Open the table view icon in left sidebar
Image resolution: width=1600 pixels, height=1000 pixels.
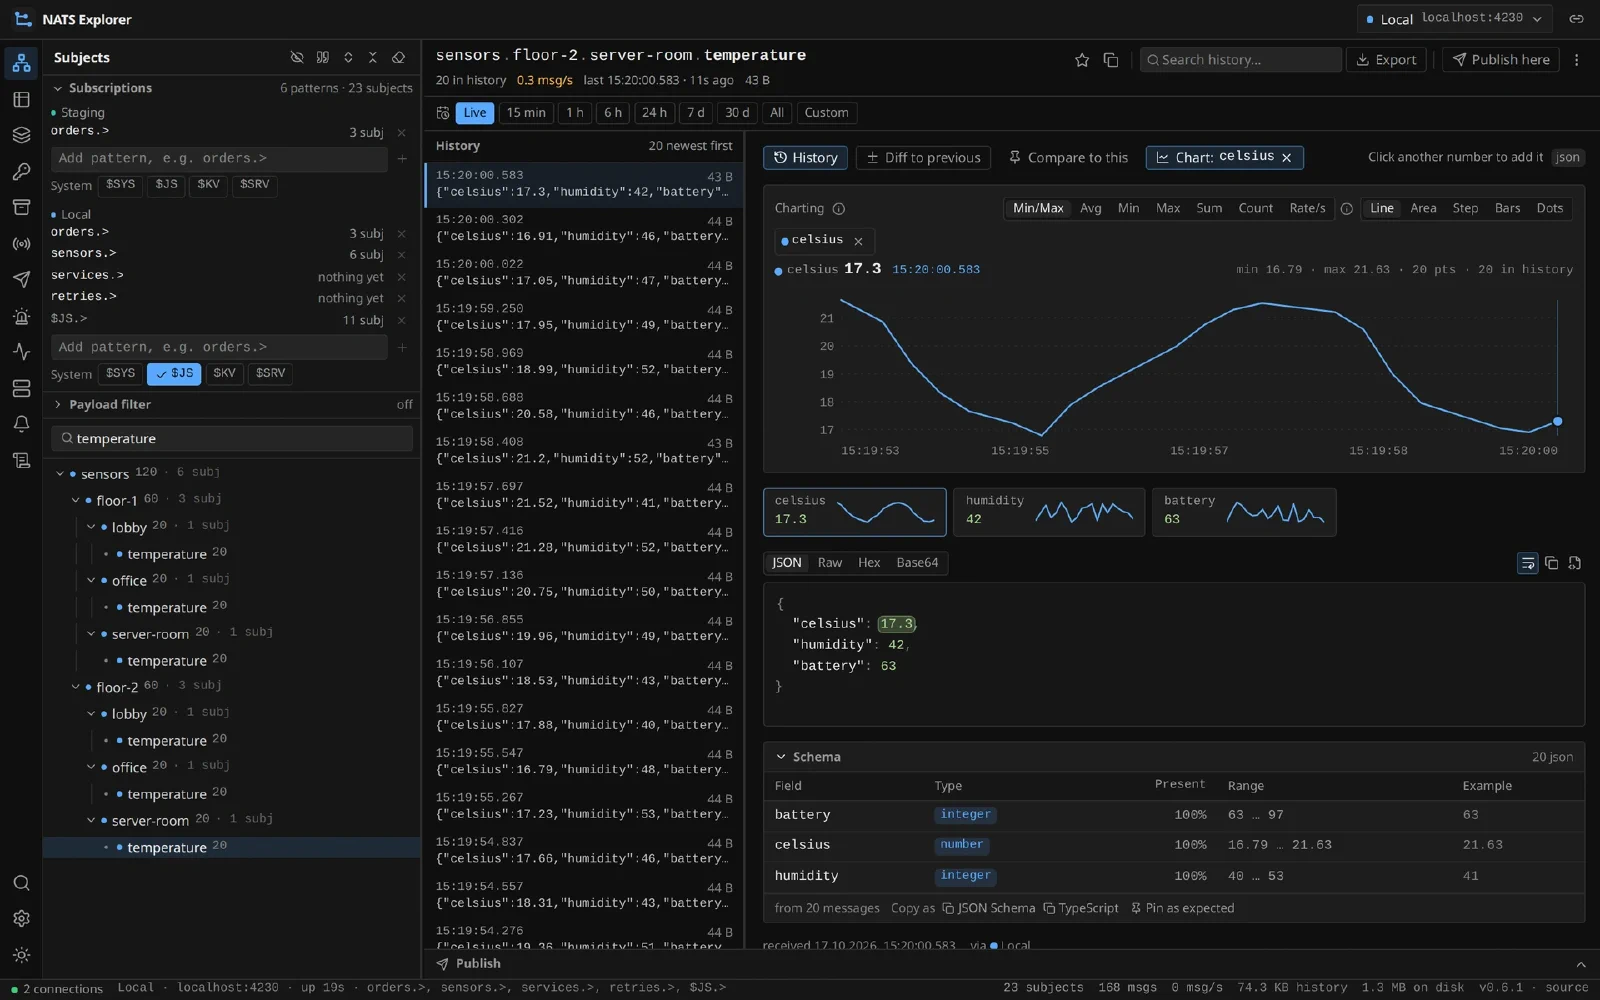pos(21,99)
